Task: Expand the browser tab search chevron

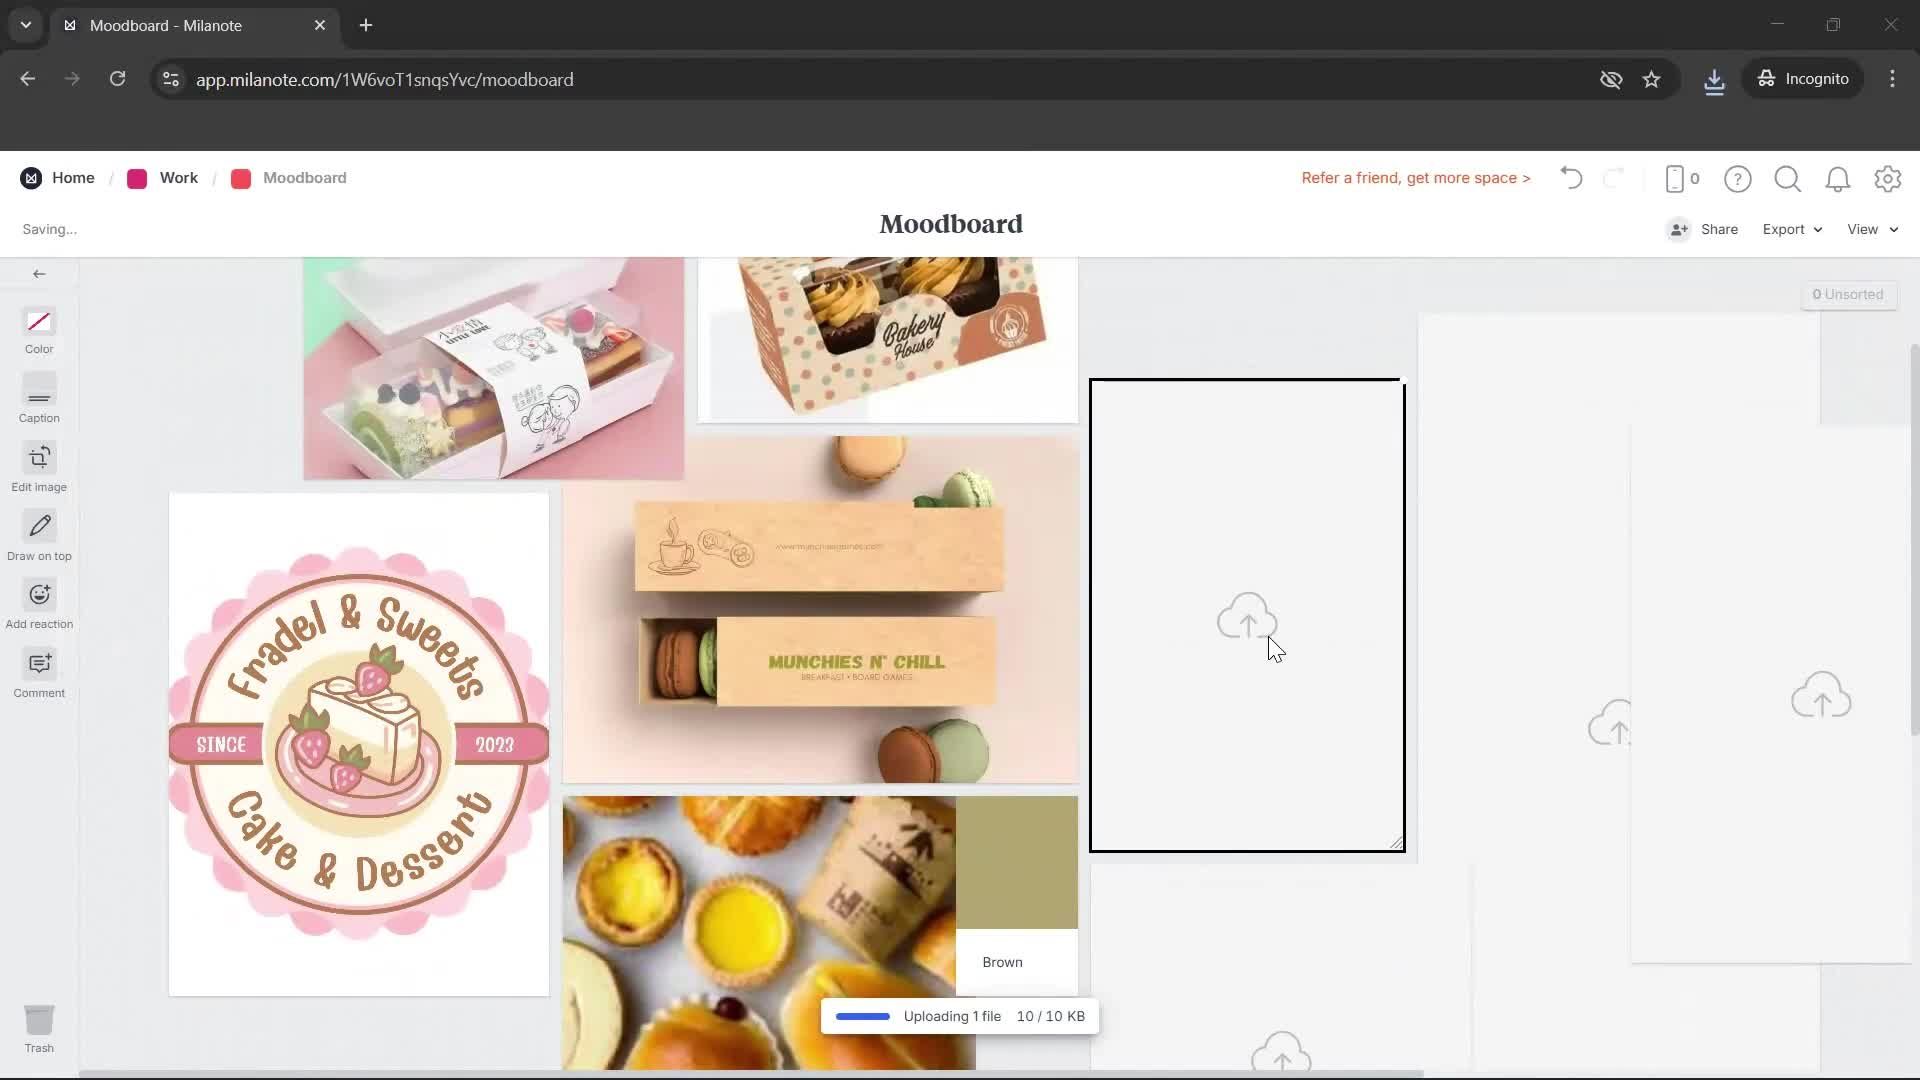Action: click(x=25, y=25)
